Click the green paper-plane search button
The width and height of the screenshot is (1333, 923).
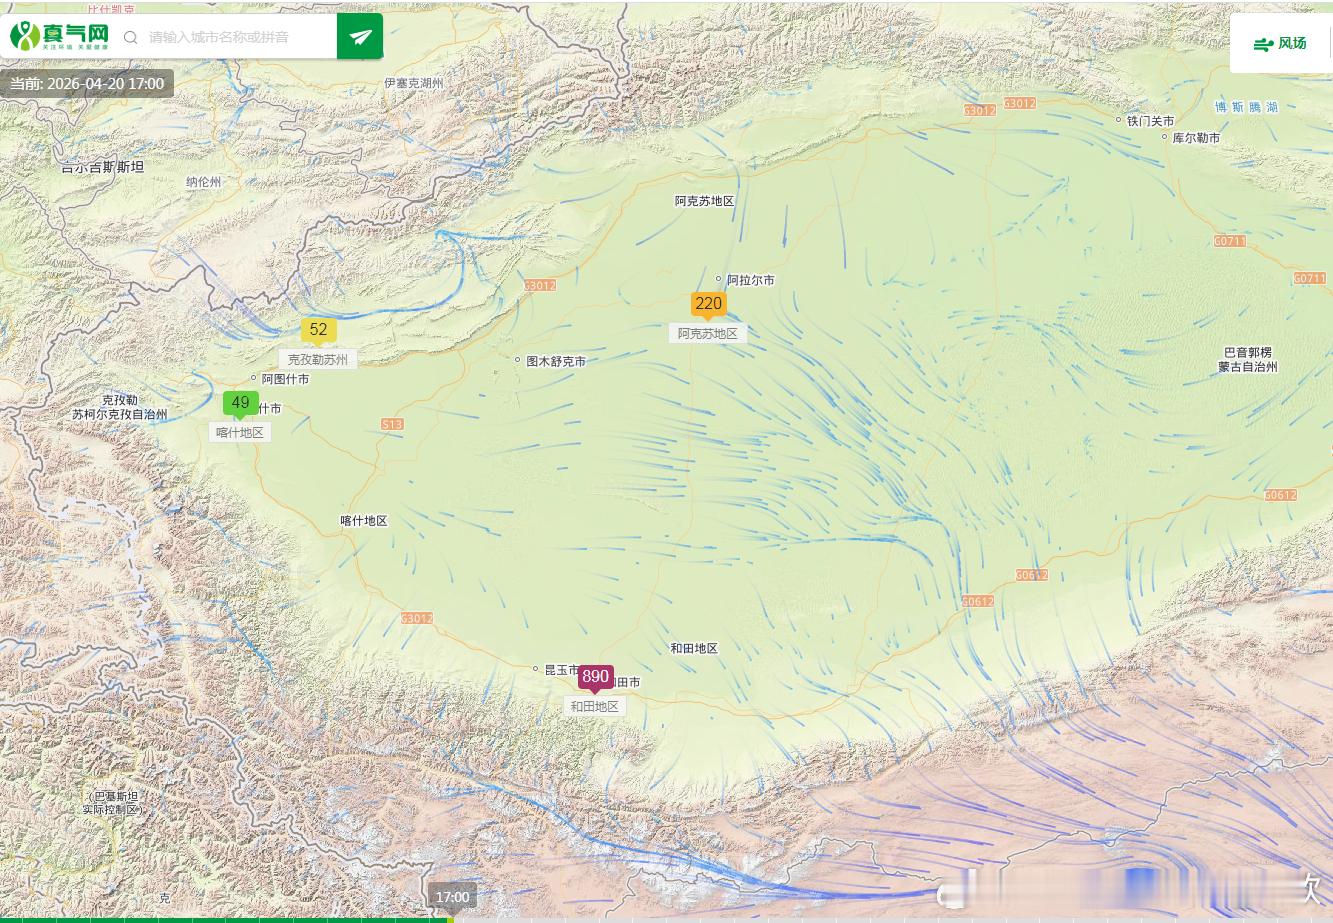click(x=360, y=37)
